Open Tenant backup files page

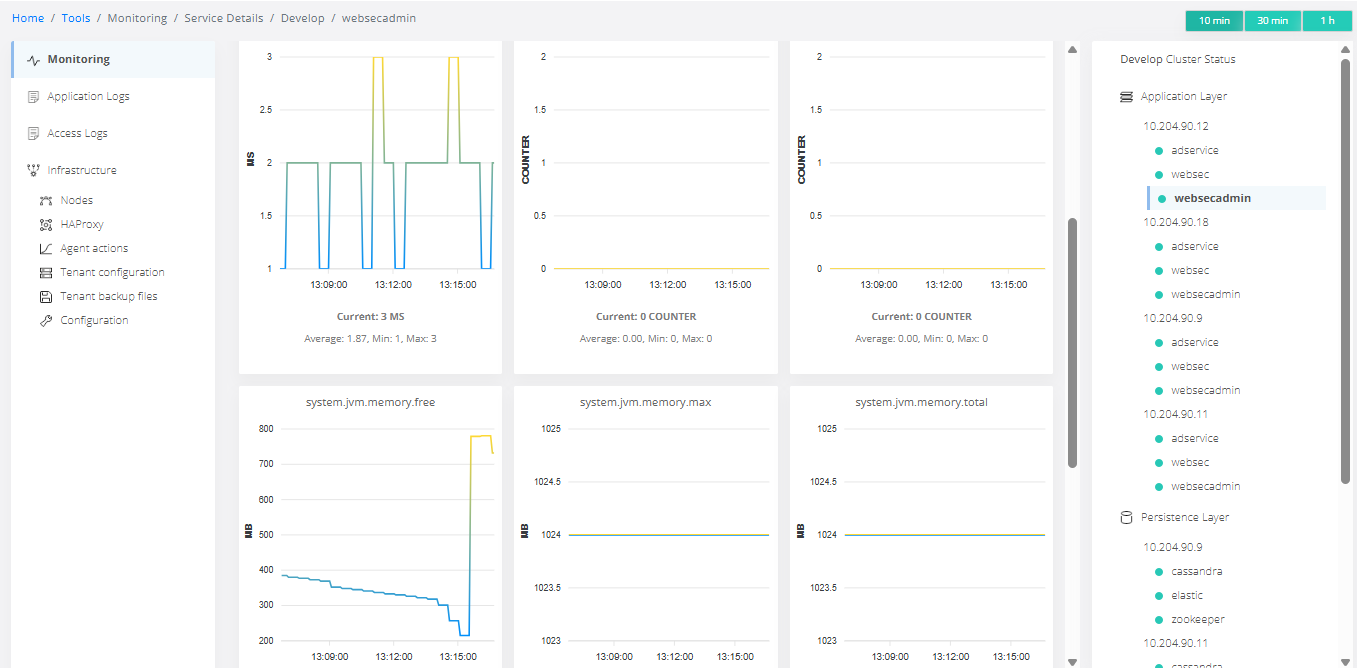(x=109, y=297)
